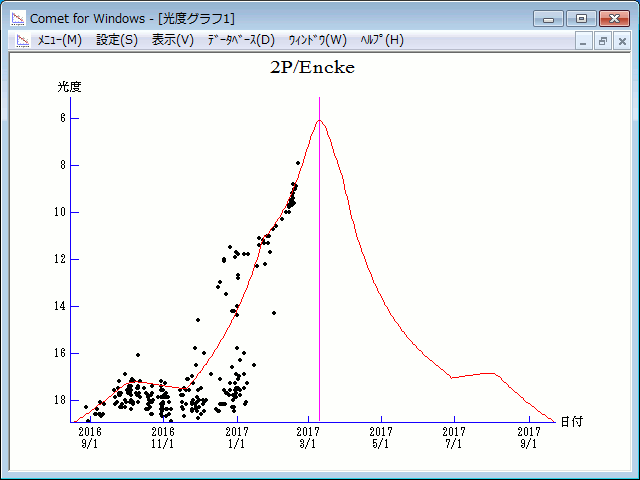Click the 2016 9/1 date label
Screen dimensions: 640x480
90,438
